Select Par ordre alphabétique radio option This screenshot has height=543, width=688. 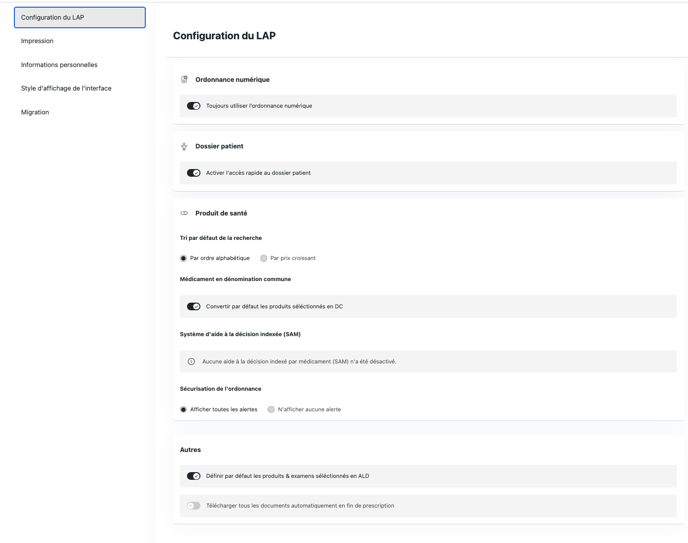tap(184, 258)
